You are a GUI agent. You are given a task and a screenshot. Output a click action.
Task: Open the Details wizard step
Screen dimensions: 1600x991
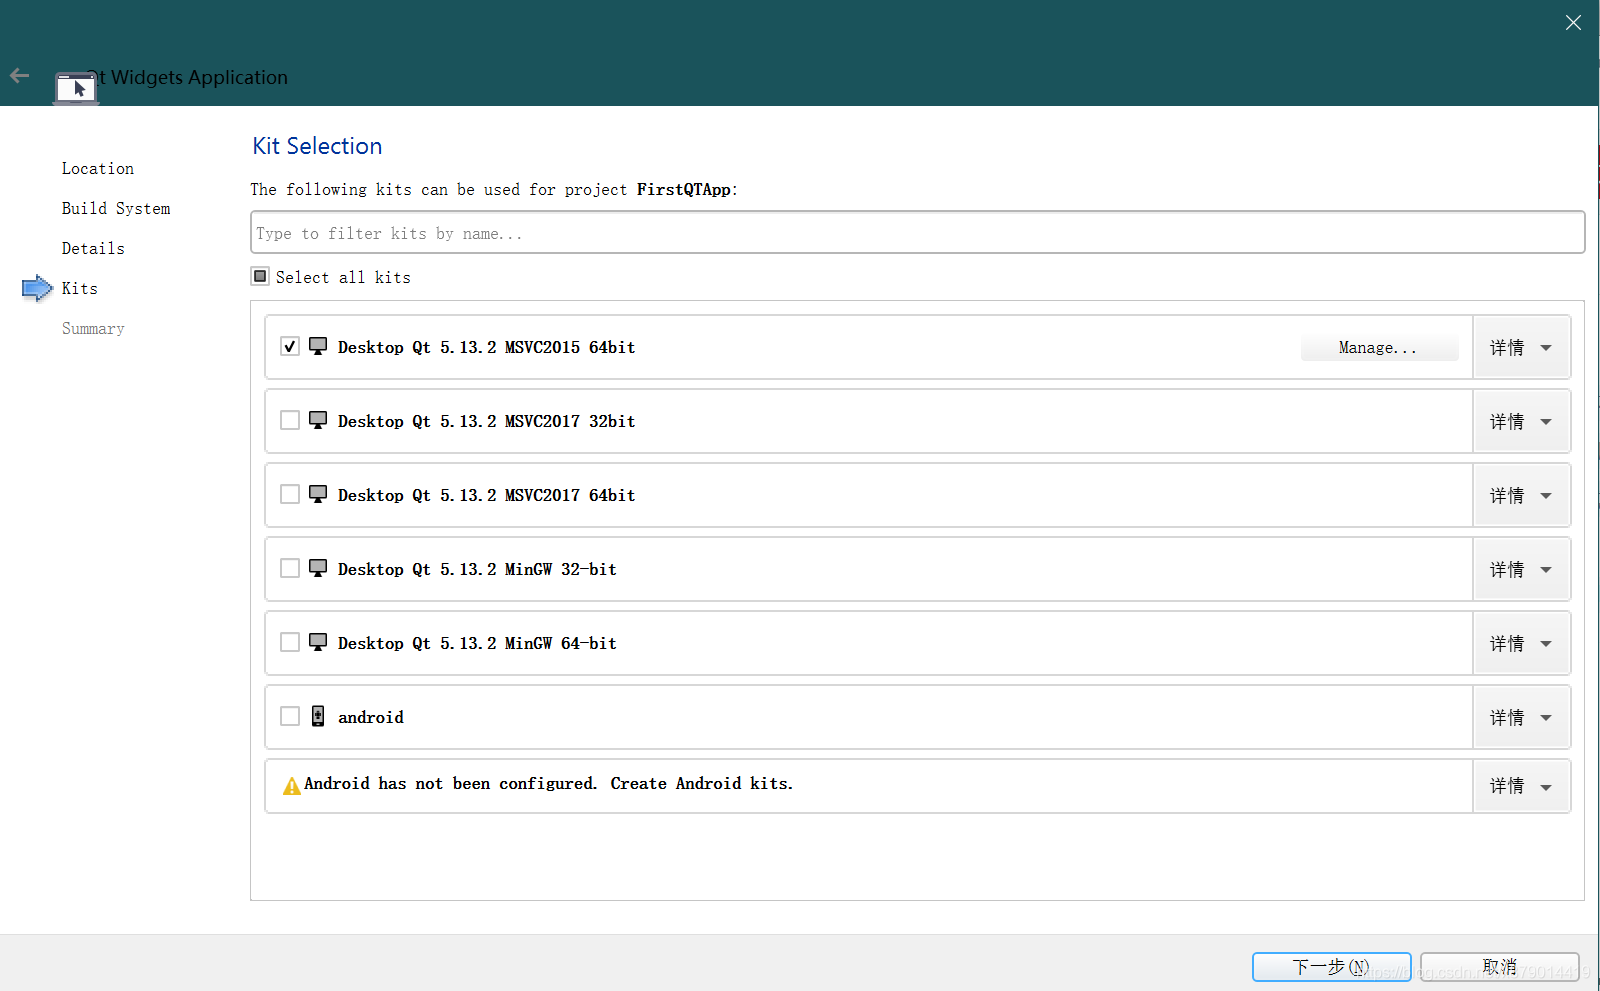(93, 248)
